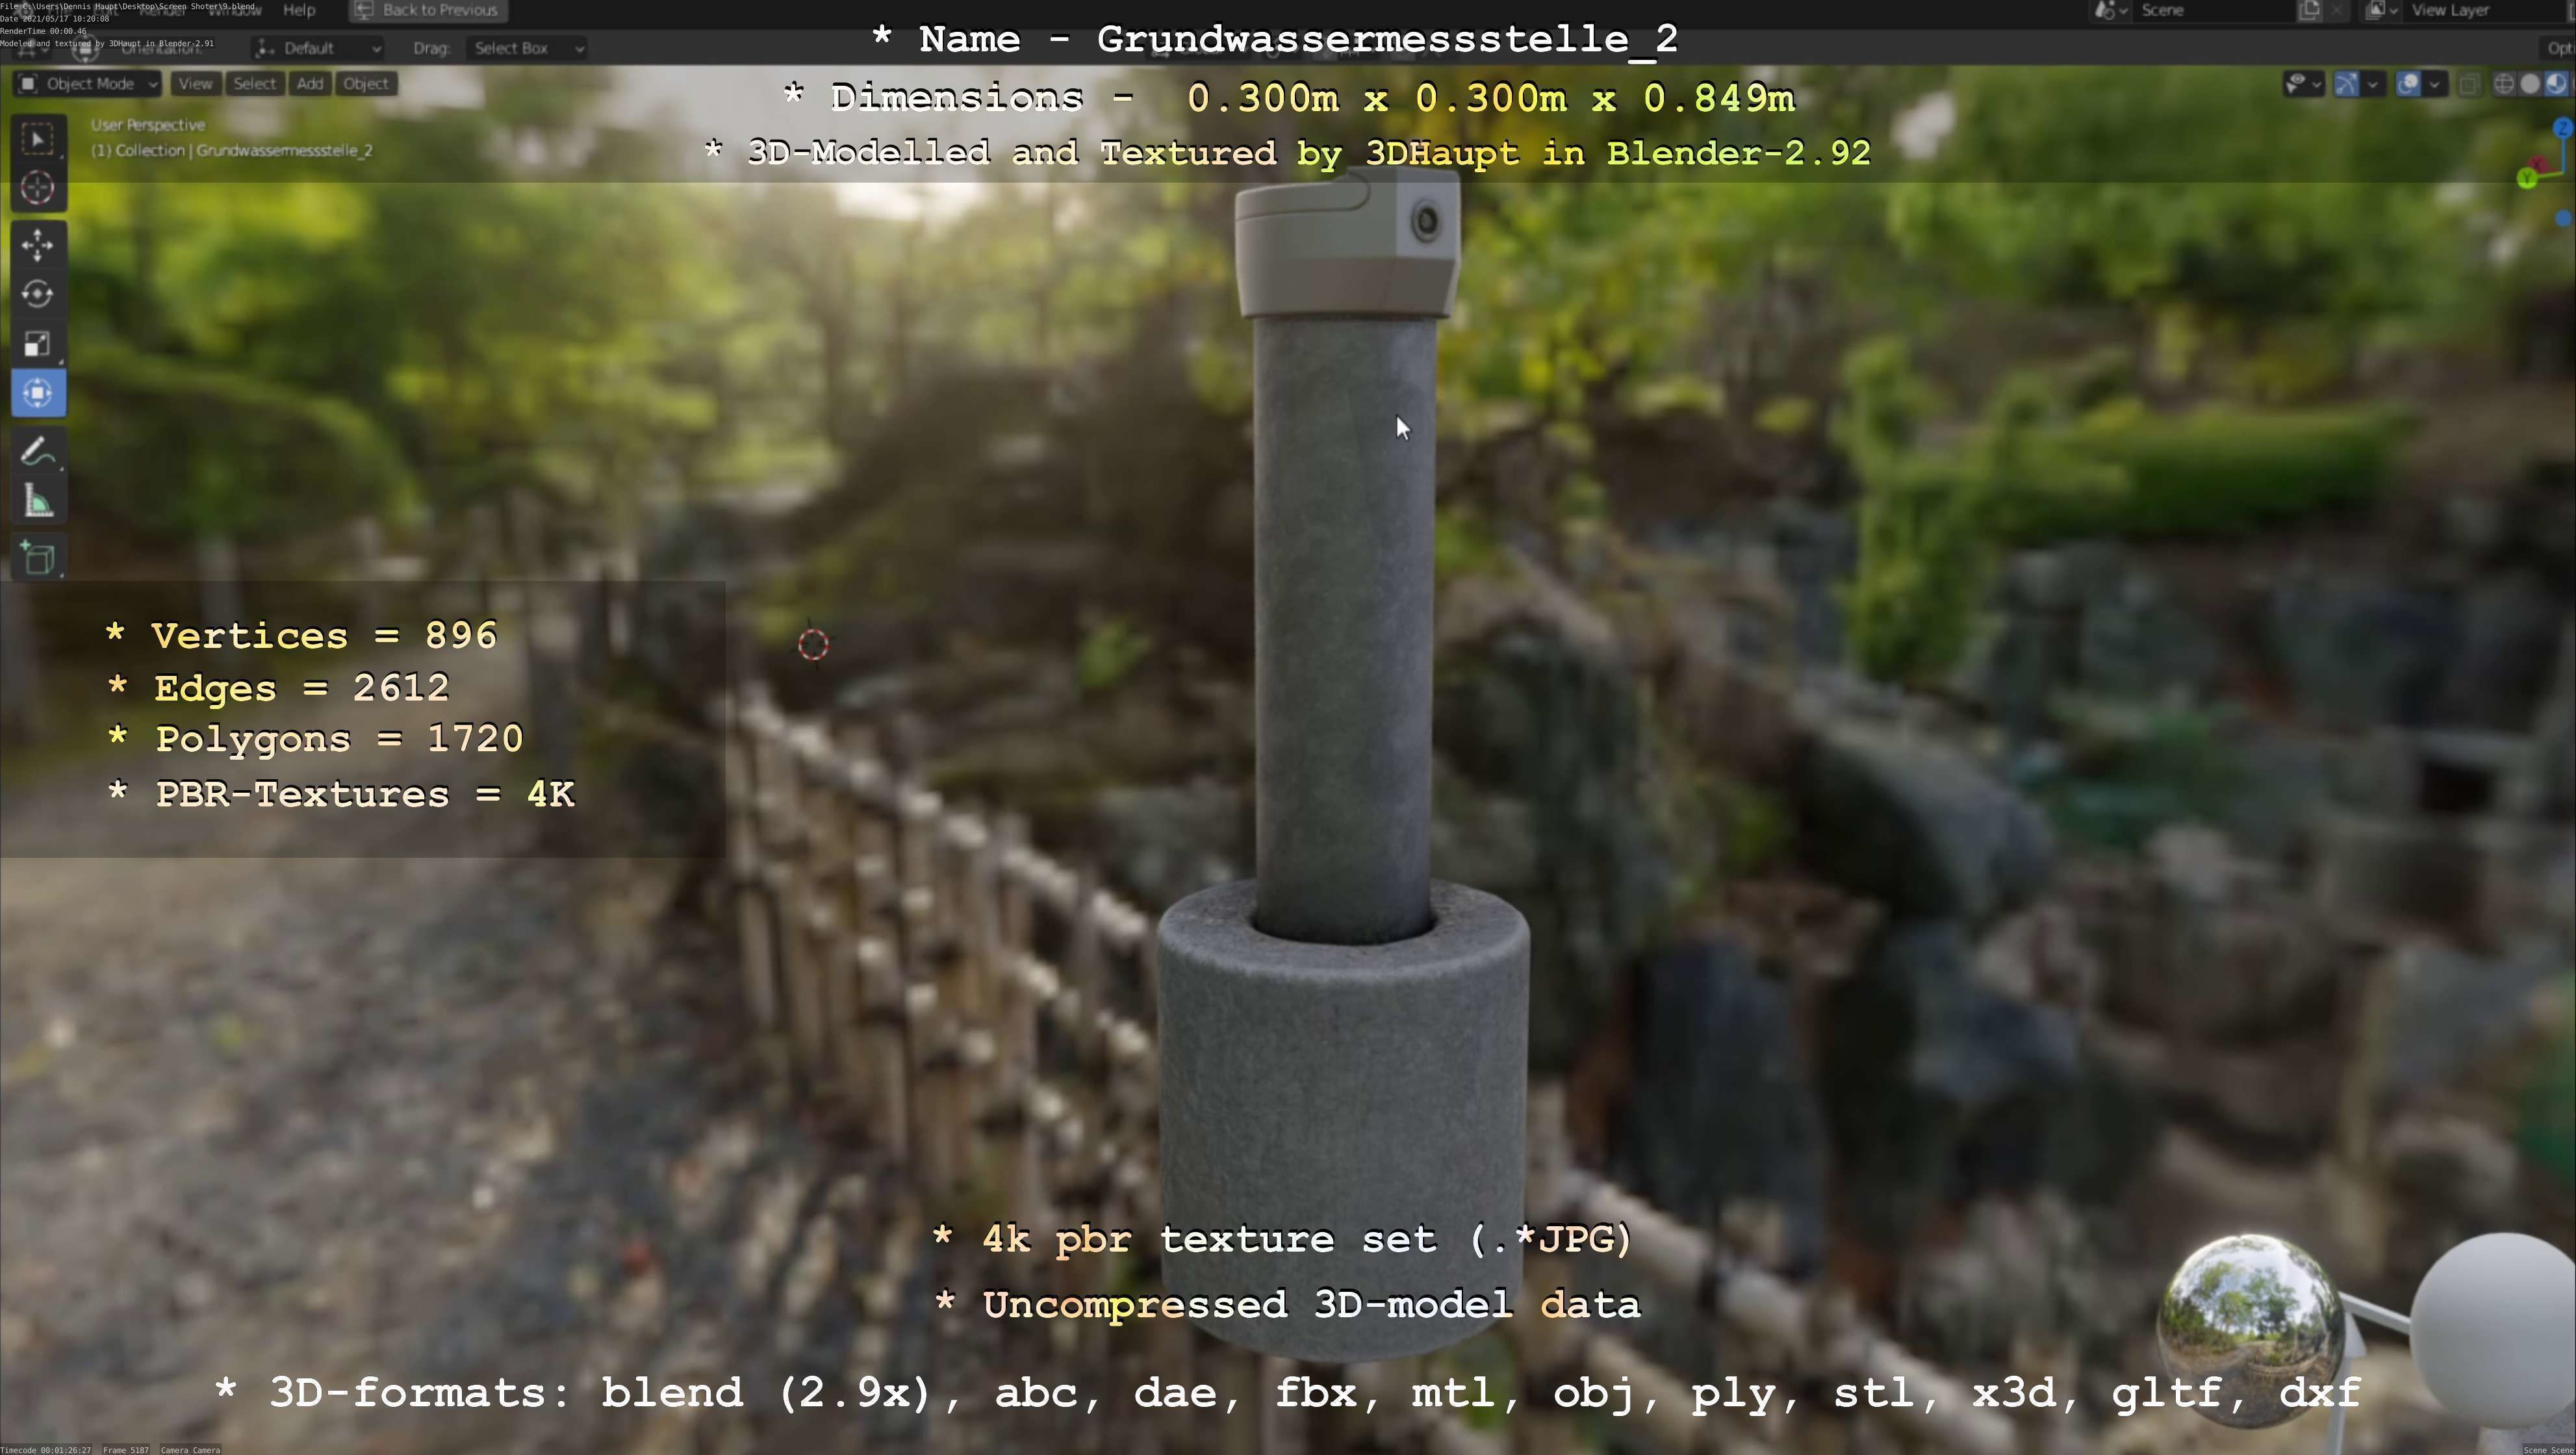Screen dimensions: 2576x1455
Task: Pick the Rotate tool
Action: point(38,294)
